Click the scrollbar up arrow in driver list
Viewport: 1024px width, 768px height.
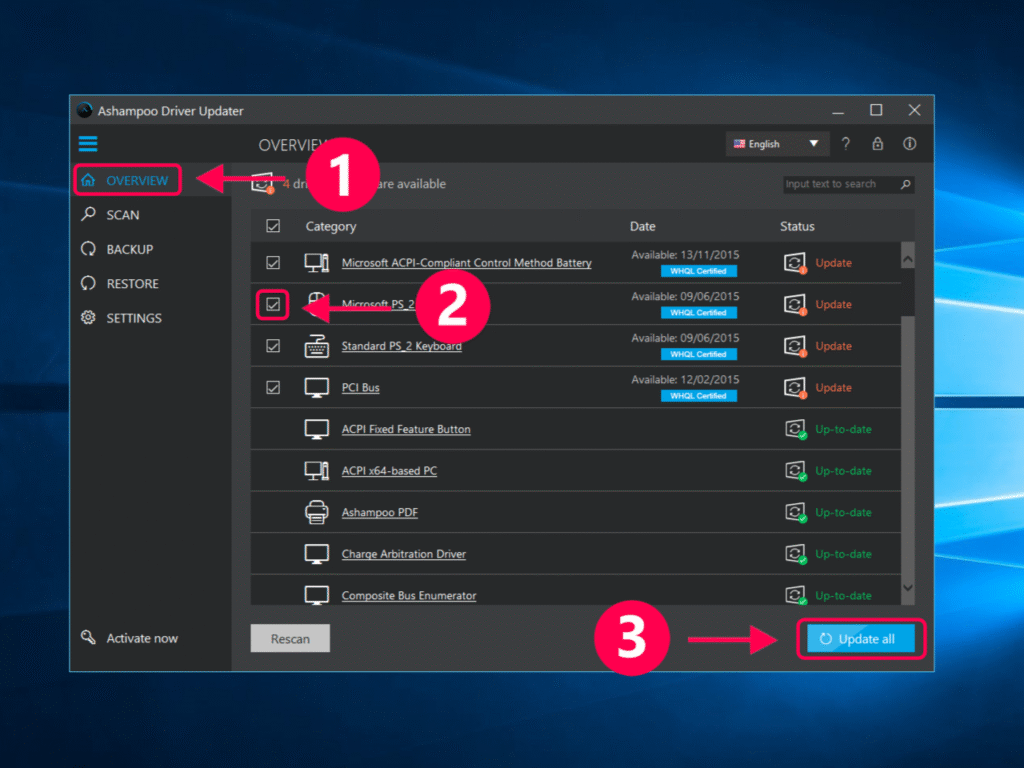pos(907,258)
